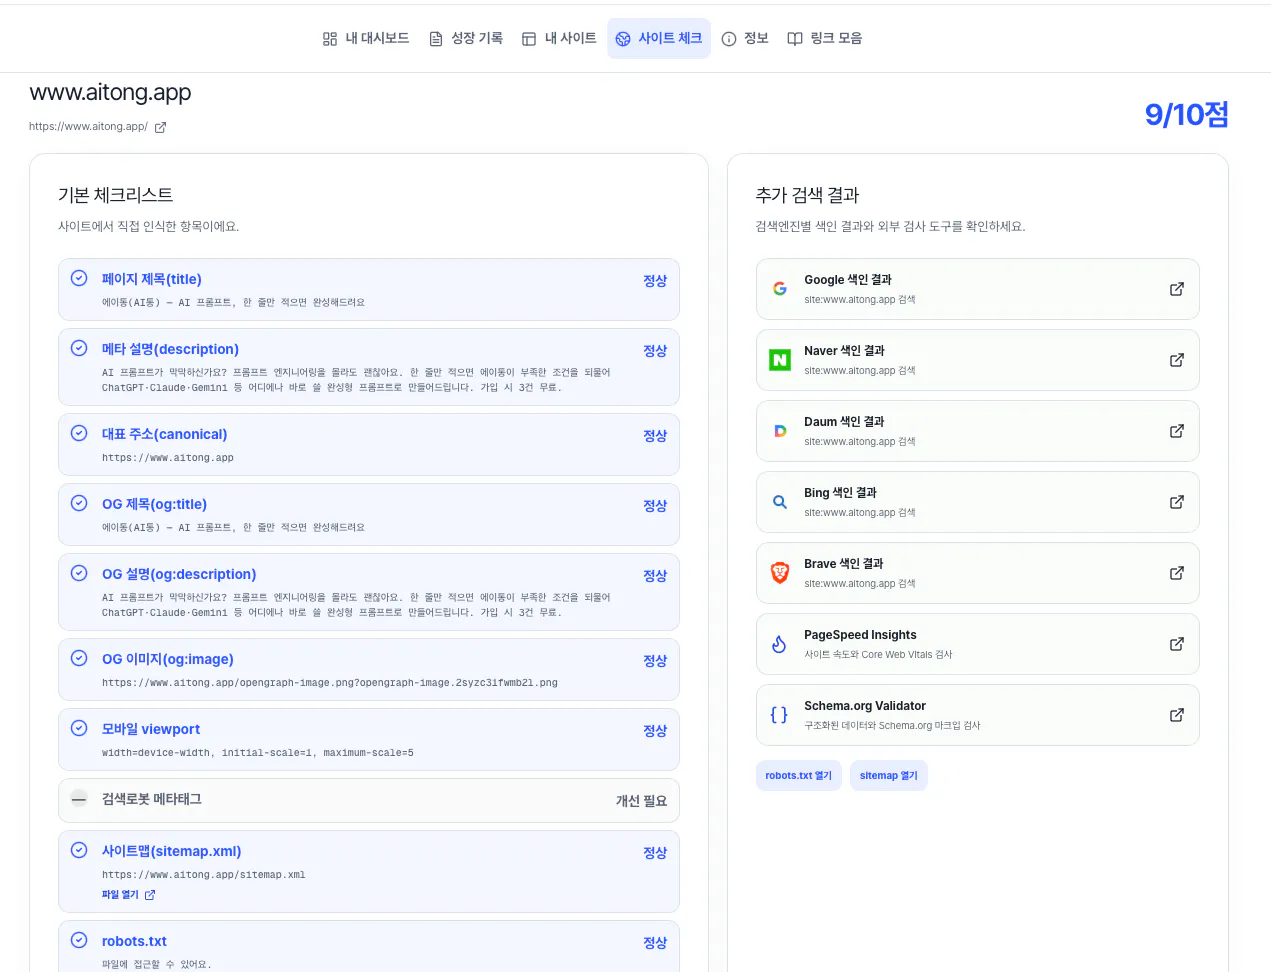The width and height of the screenshot is (1271, 972).
Task: Click the dash icon for 검색로봇 메타태그
Action: coord(79,799)
